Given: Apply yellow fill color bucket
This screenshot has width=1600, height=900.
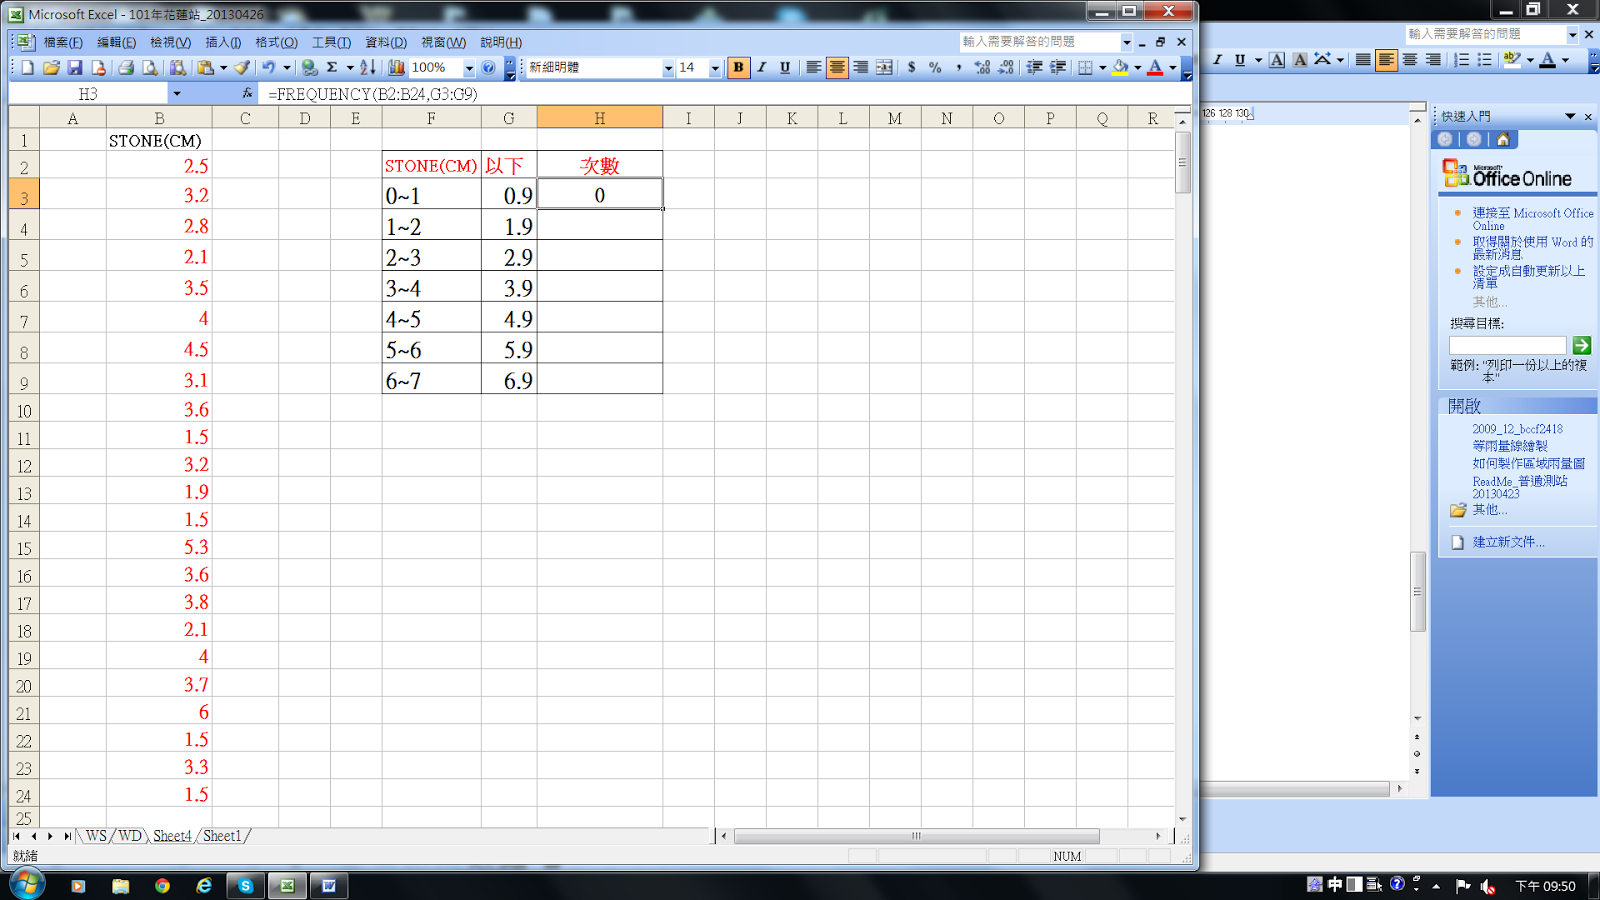Looking at the screenshot, I should coord(1121,68).
